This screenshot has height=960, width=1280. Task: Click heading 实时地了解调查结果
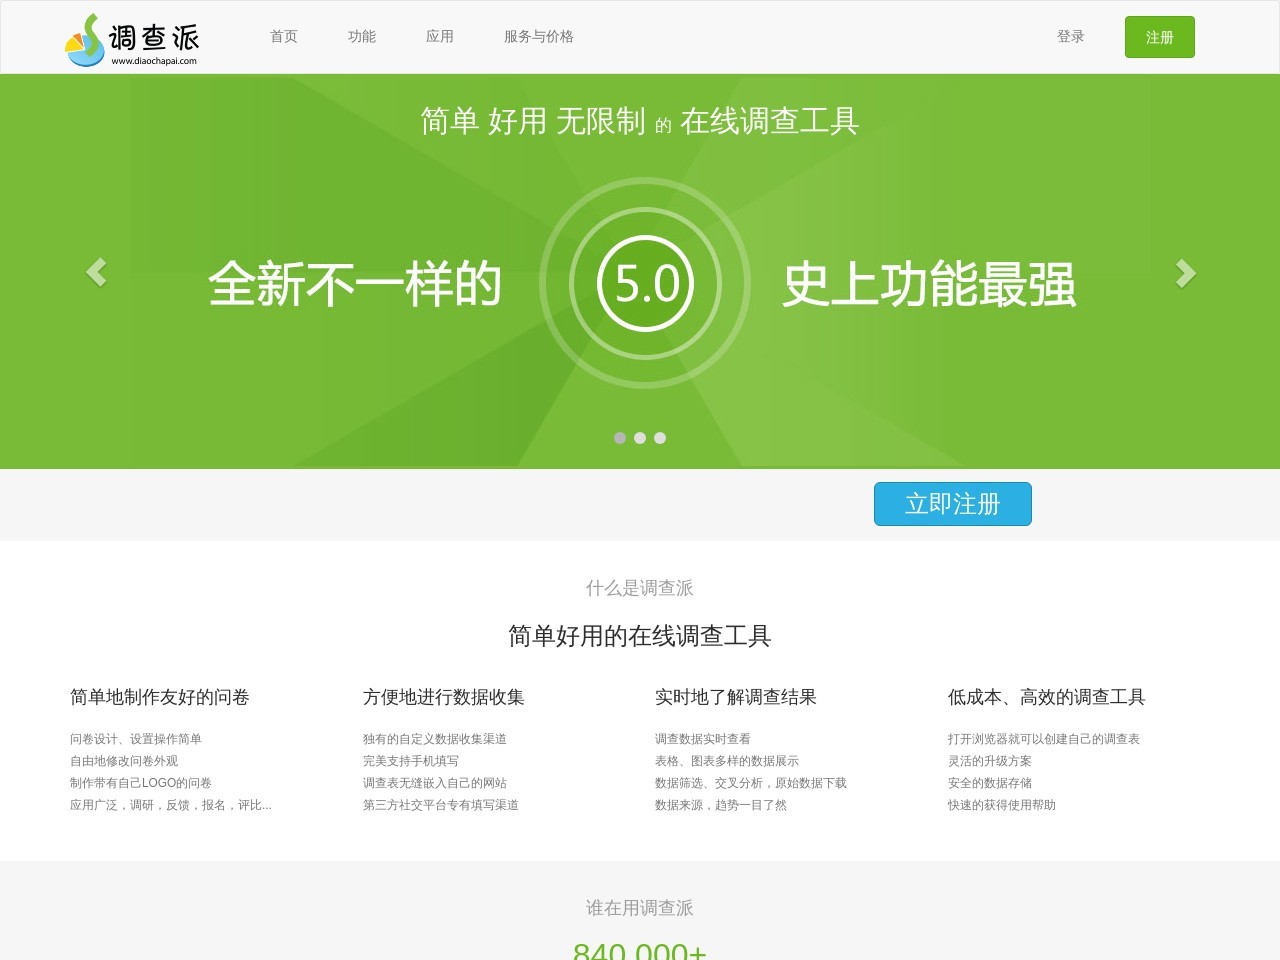tap(736, 697)
